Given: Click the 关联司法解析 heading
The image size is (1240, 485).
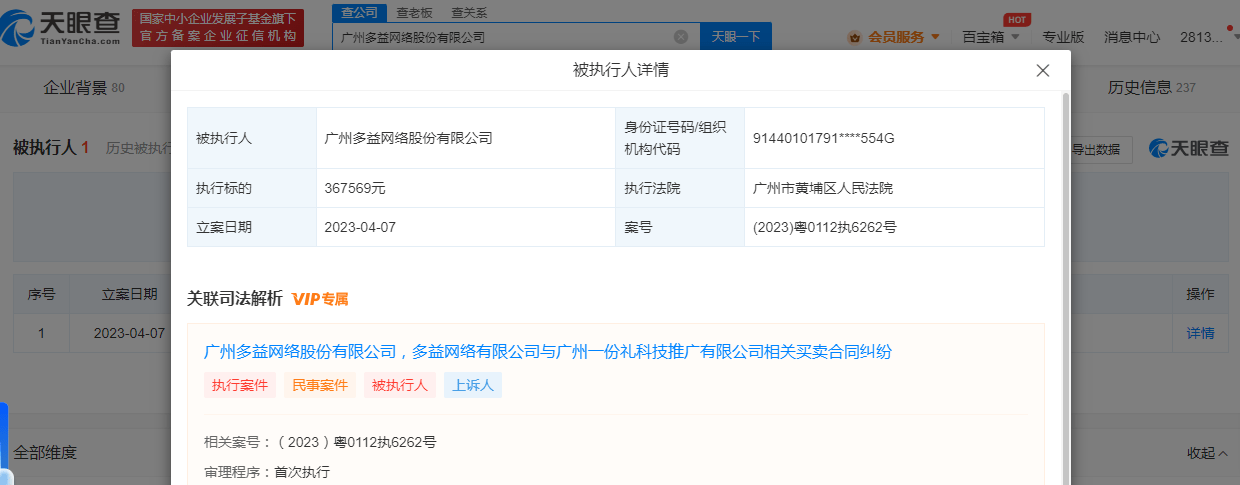Looking at the screenshot, I should [x=235, y=299].
